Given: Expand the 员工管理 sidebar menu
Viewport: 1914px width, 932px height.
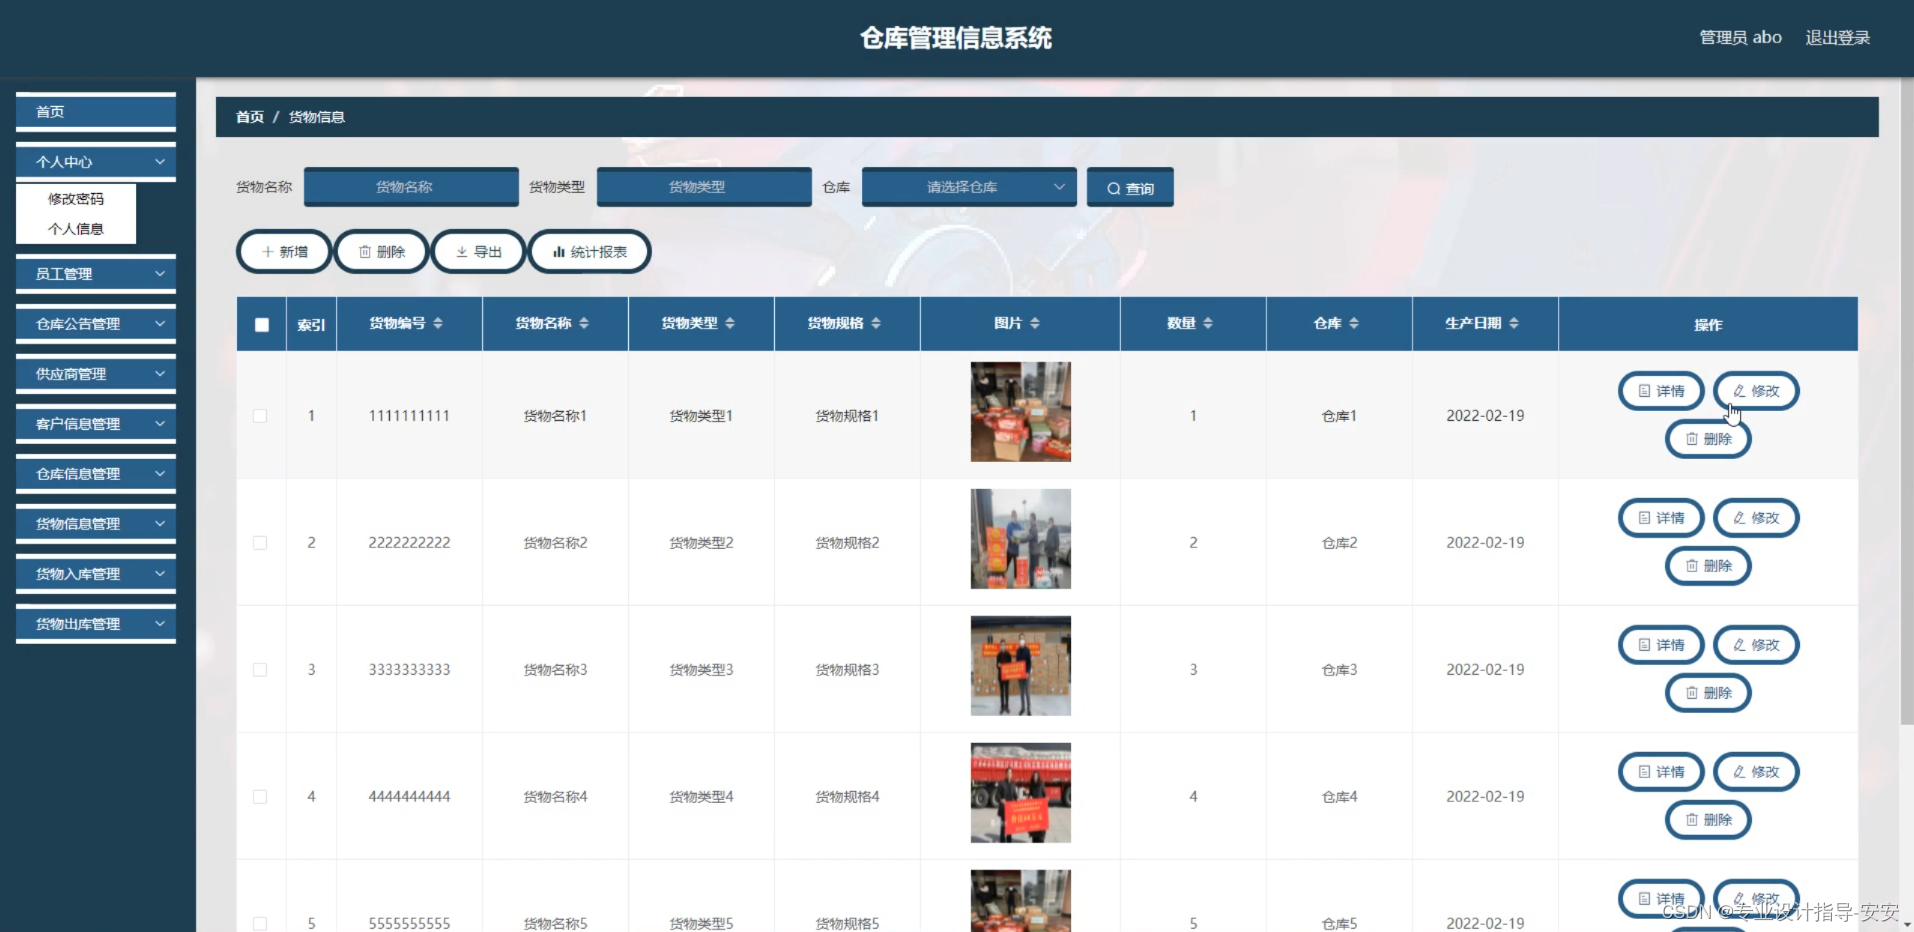Looking at the screenshot, I should point(96,274).
